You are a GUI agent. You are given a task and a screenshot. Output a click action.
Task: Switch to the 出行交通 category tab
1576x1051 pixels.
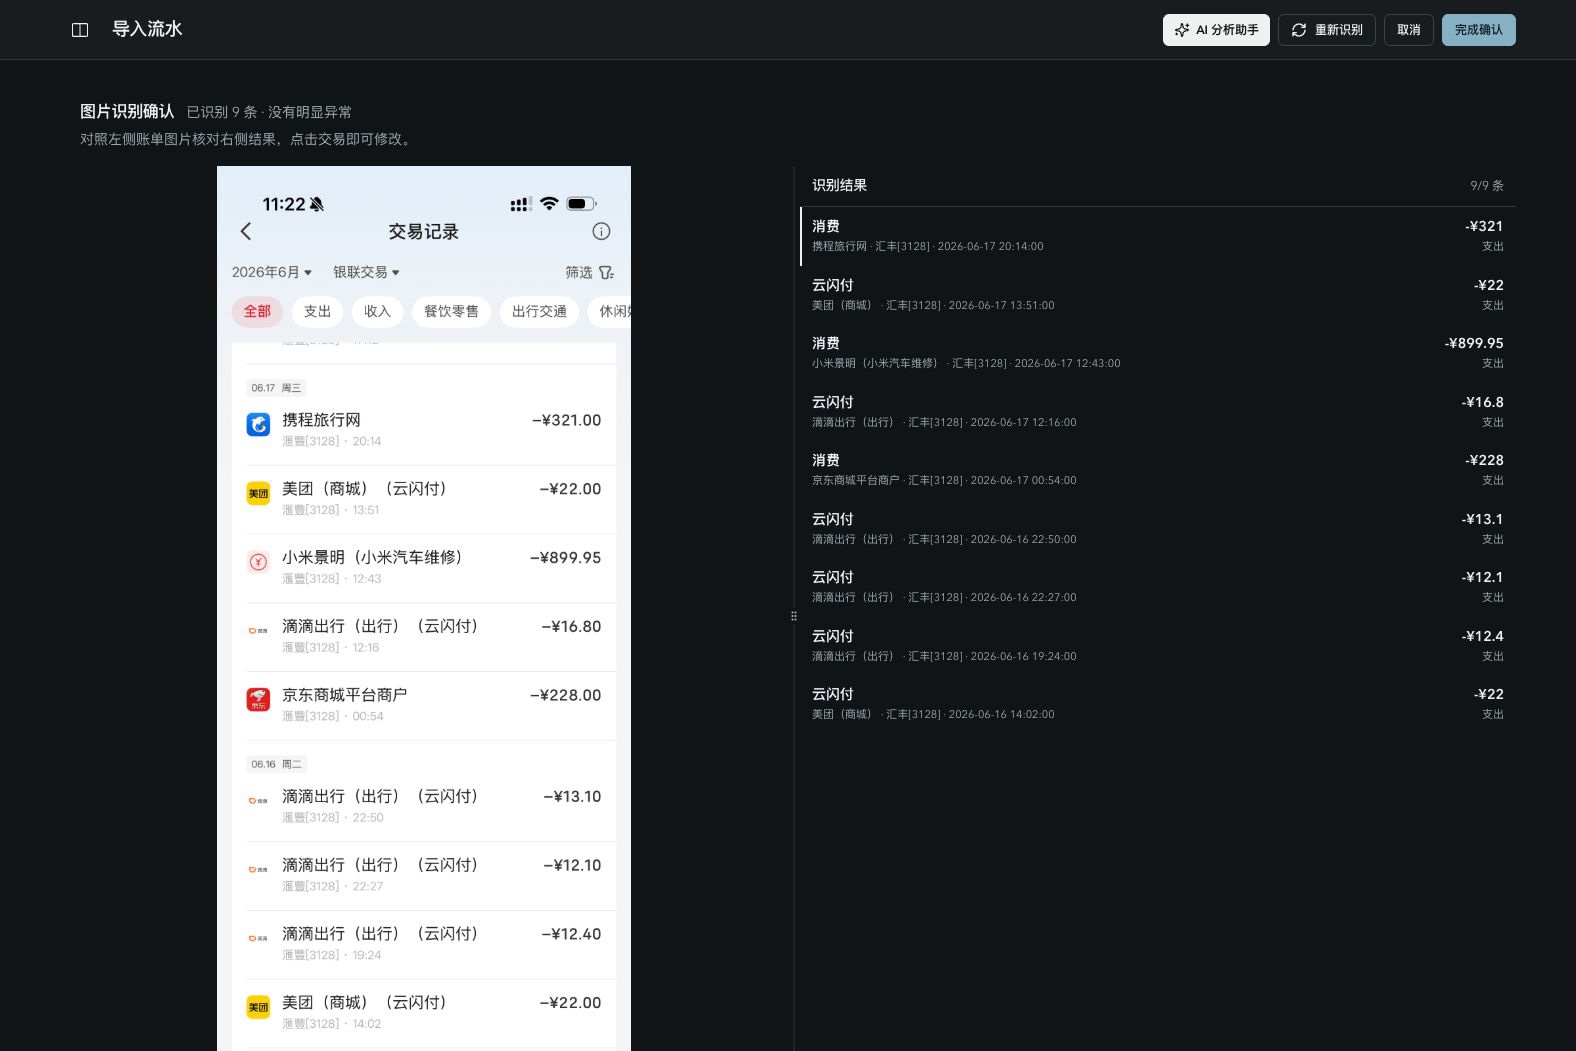coord(539,311)
